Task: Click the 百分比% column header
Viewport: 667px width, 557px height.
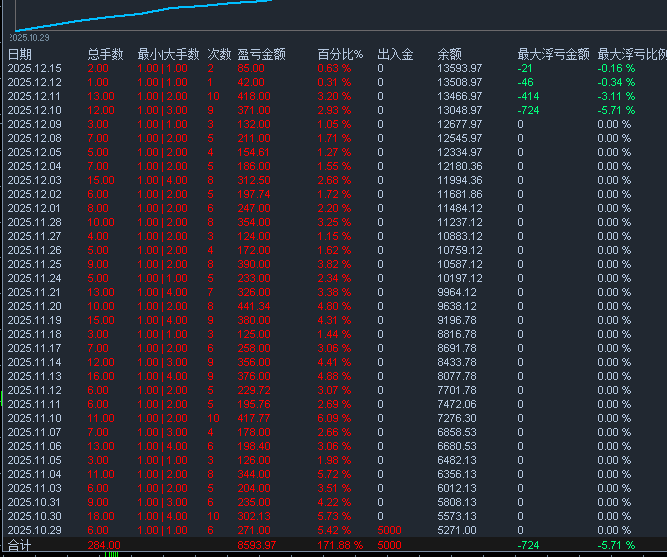Action: point(340,54)
